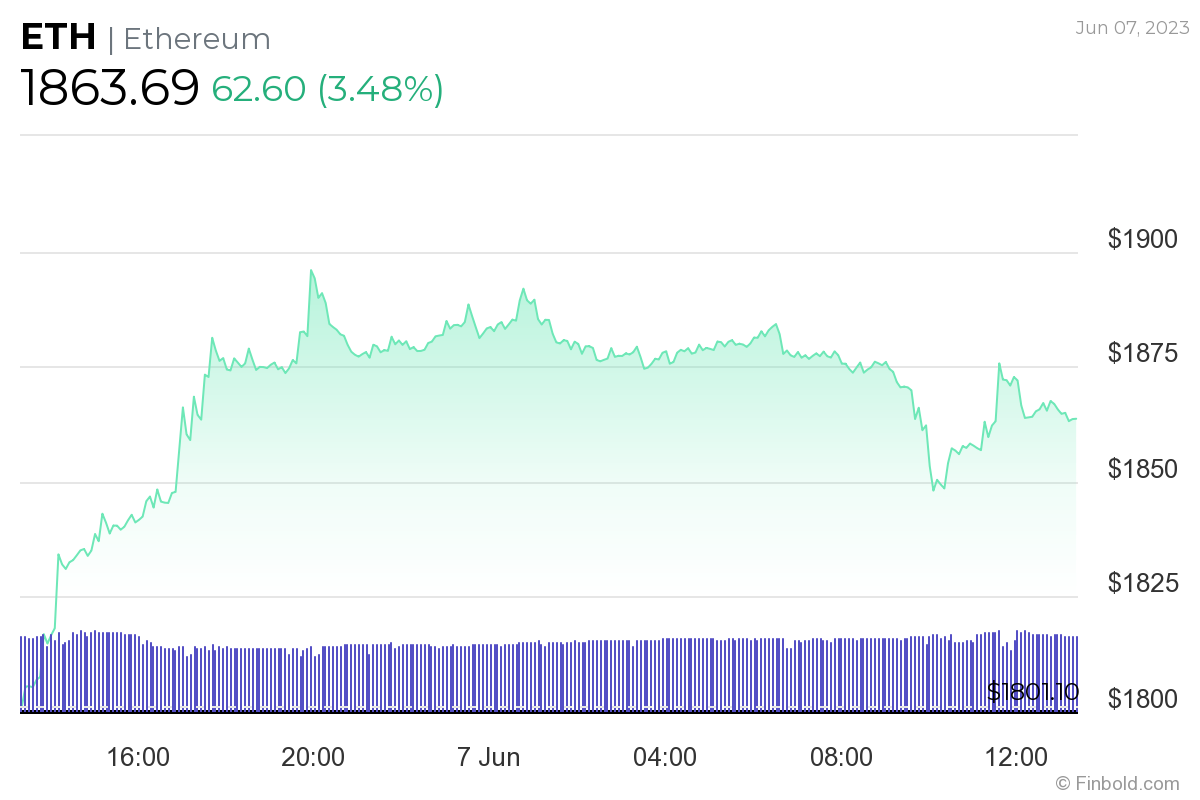This screenshot has width=1200, height=800.
Task: Click the $1801.10 baseline price tag
Action: coord(1033,691)
